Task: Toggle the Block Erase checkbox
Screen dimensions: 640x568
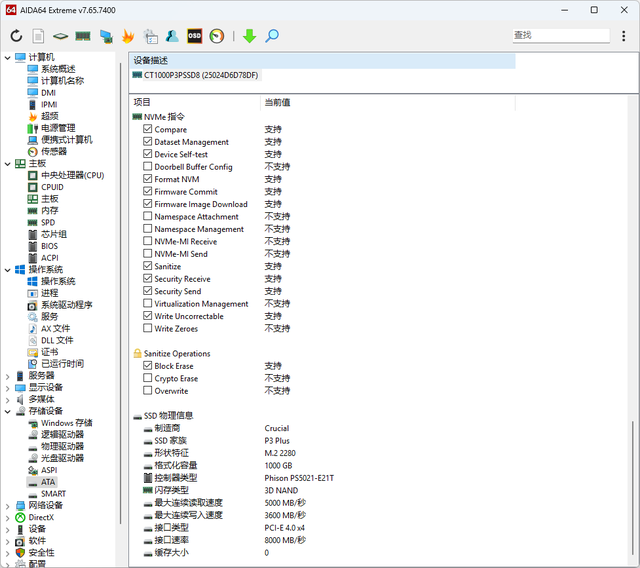Action: 147,366
